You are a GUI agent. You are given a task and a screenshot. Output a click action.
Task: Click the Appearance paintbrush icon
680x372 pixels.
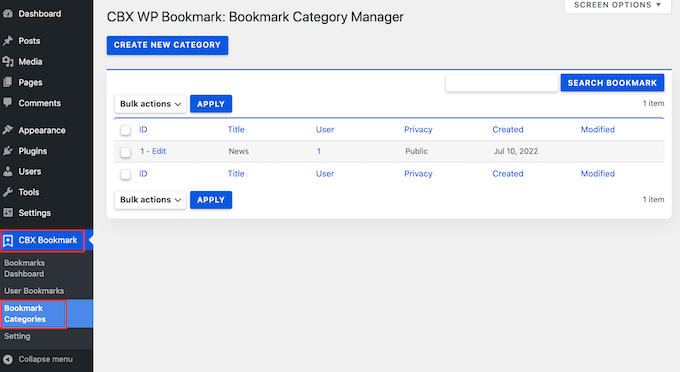coord(7,130)
